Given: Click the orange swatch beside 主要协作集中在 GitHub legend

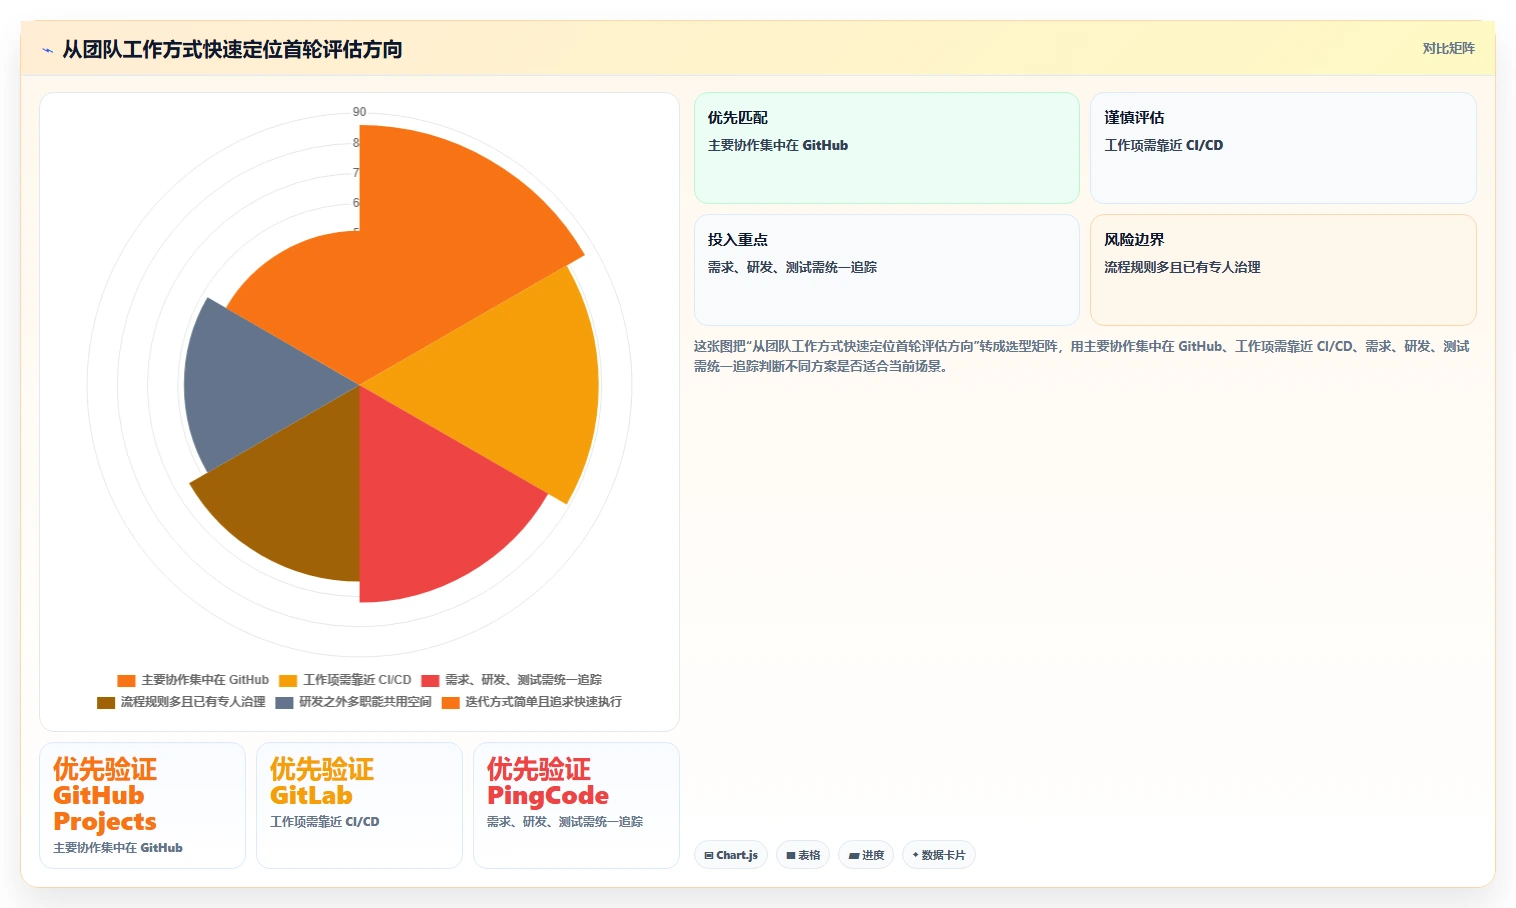Looking at the screenshot, I should 126,680.
